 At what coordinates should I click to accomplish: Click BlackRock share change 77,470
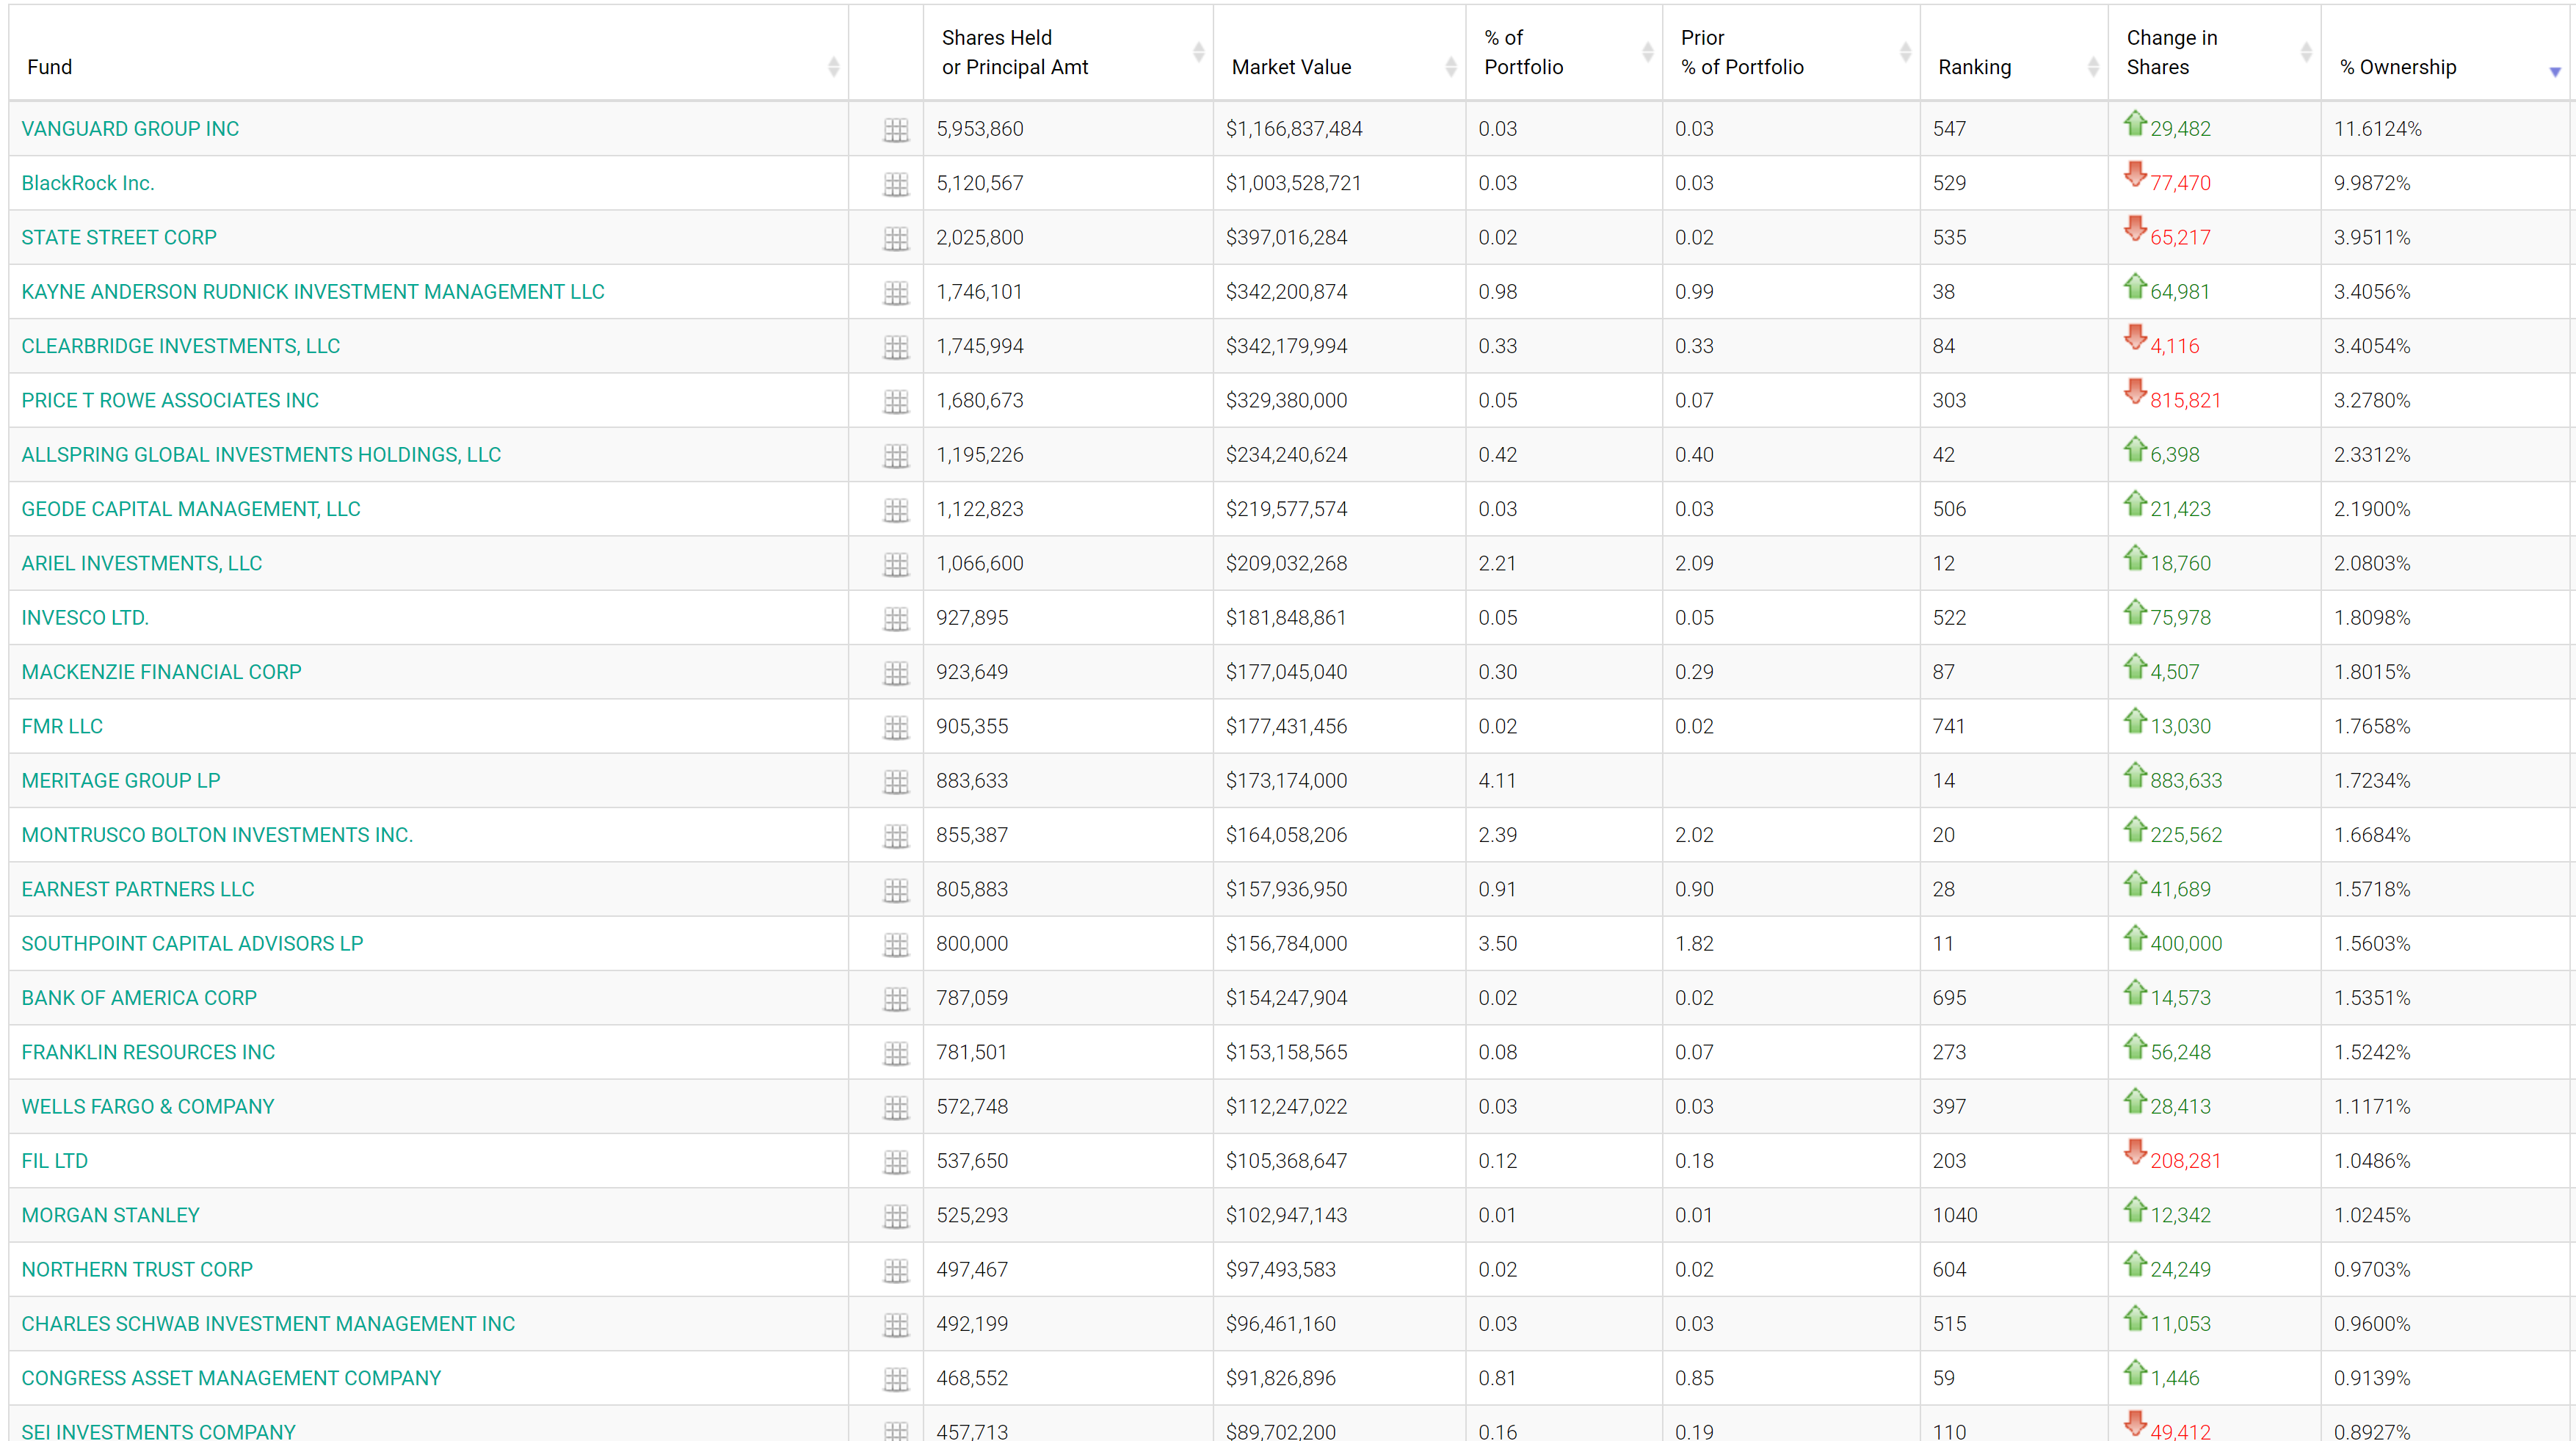(x=2180, y=183)
